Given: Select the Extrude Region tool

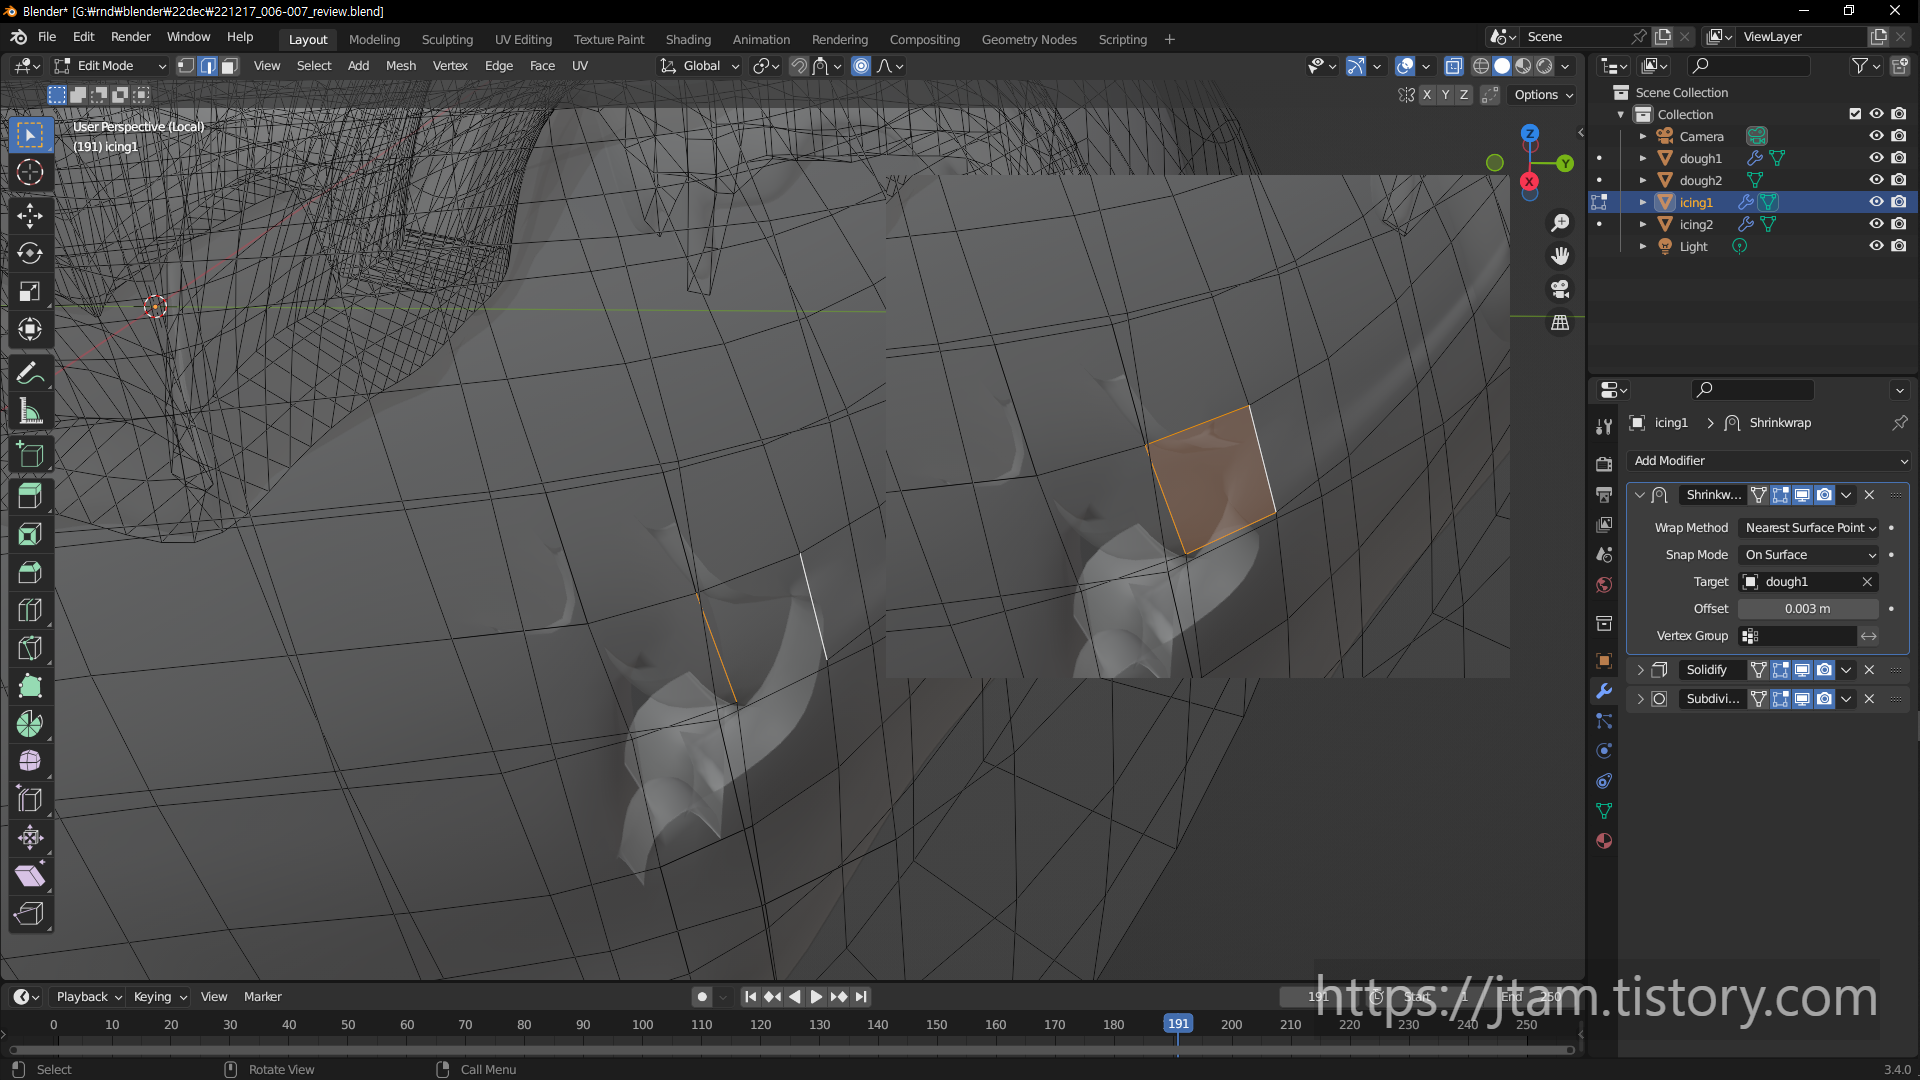Looking at the screenshot, I should (x=30, y=495).
